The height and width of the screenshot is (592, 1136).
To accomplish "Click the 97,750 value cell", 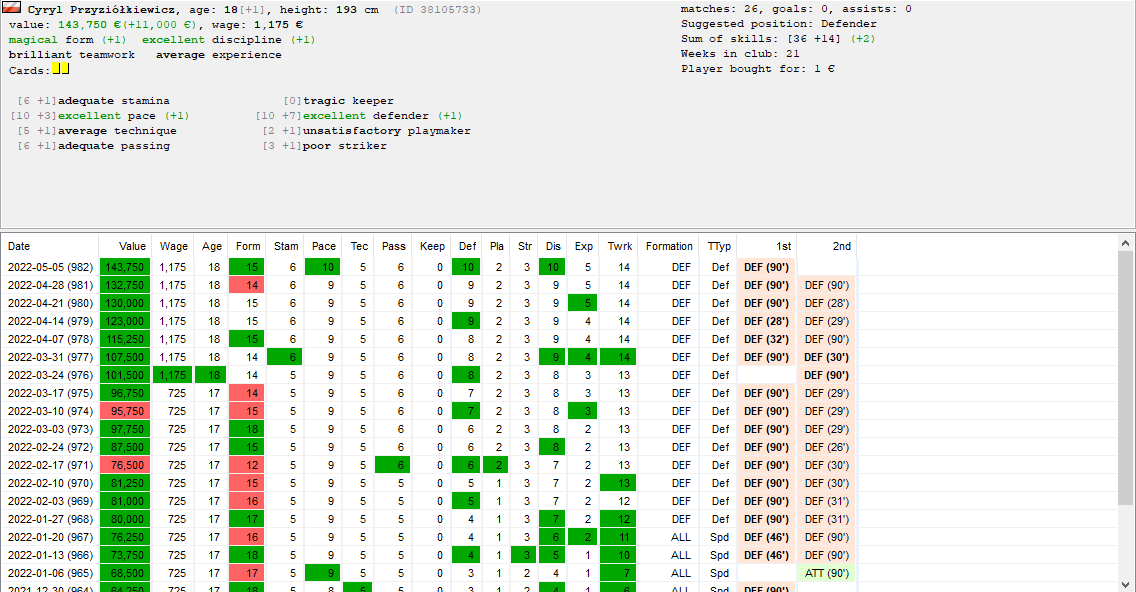I will (125, 429).
